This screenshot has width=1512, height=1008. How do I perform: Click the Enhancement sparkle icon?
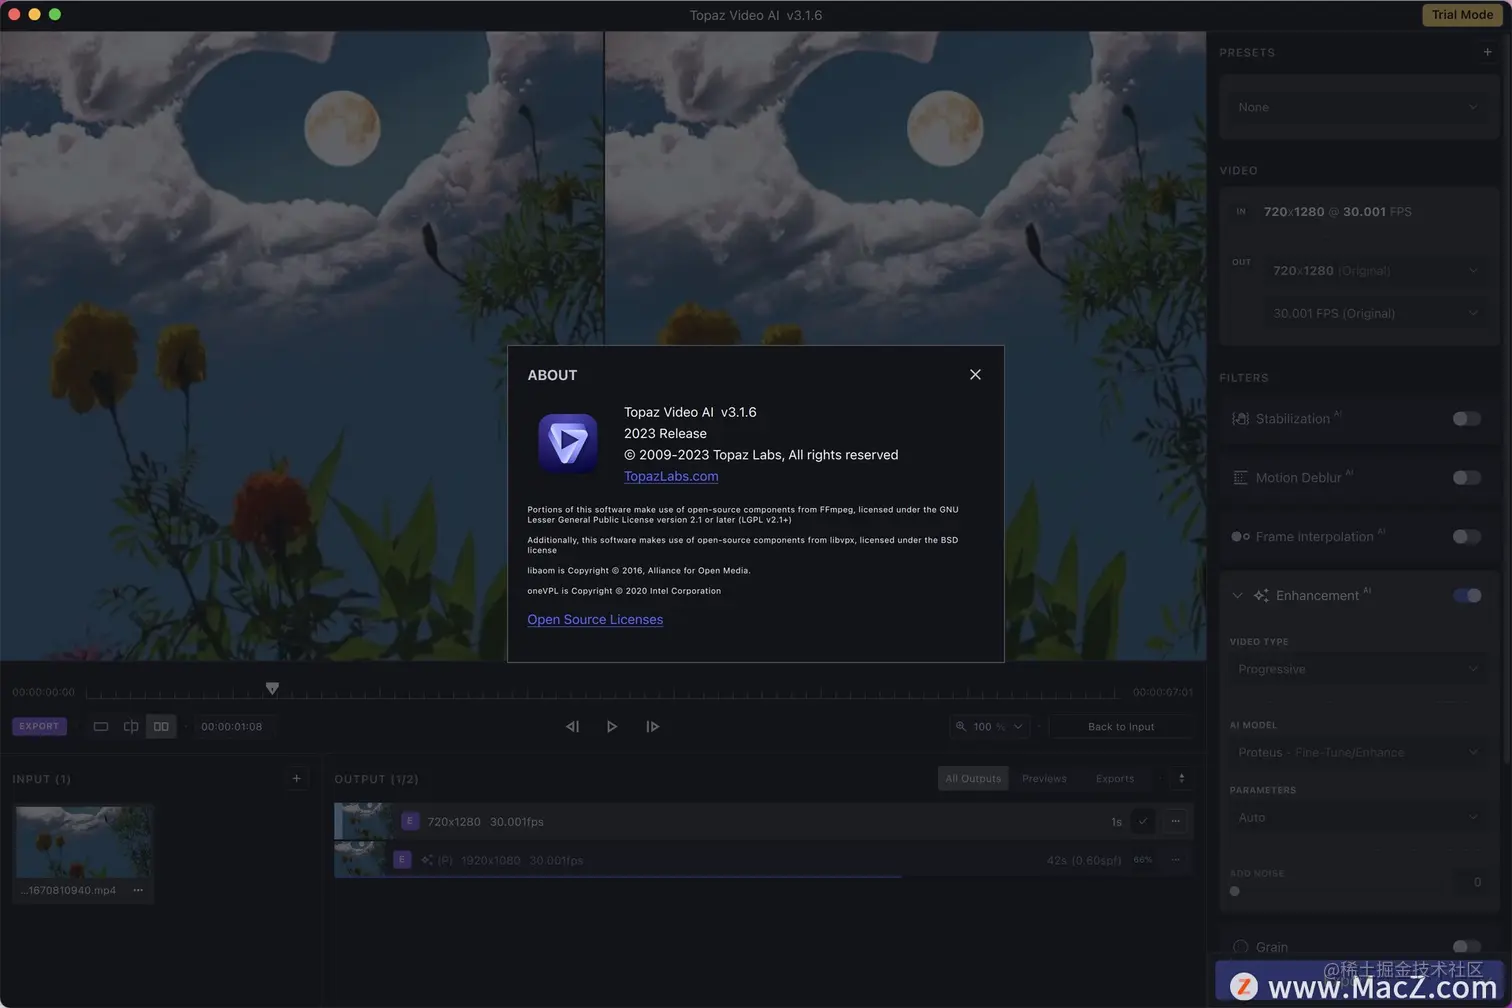coord(1261,595)
